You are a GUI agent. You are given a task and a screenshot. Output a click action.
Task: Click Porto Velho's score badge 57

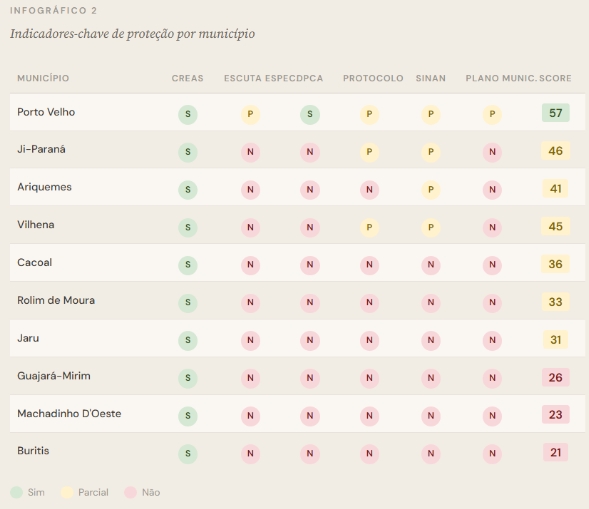coord(556,113)
